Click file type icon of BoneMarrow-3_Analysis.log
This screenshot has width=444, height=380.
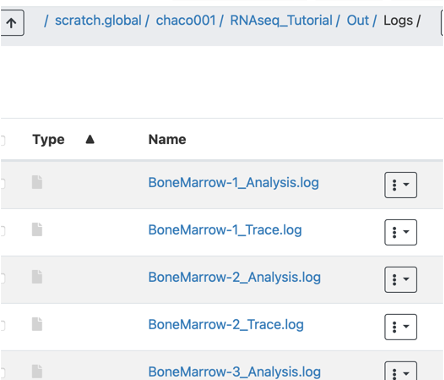pyautogui.click(x=37, y=372)
